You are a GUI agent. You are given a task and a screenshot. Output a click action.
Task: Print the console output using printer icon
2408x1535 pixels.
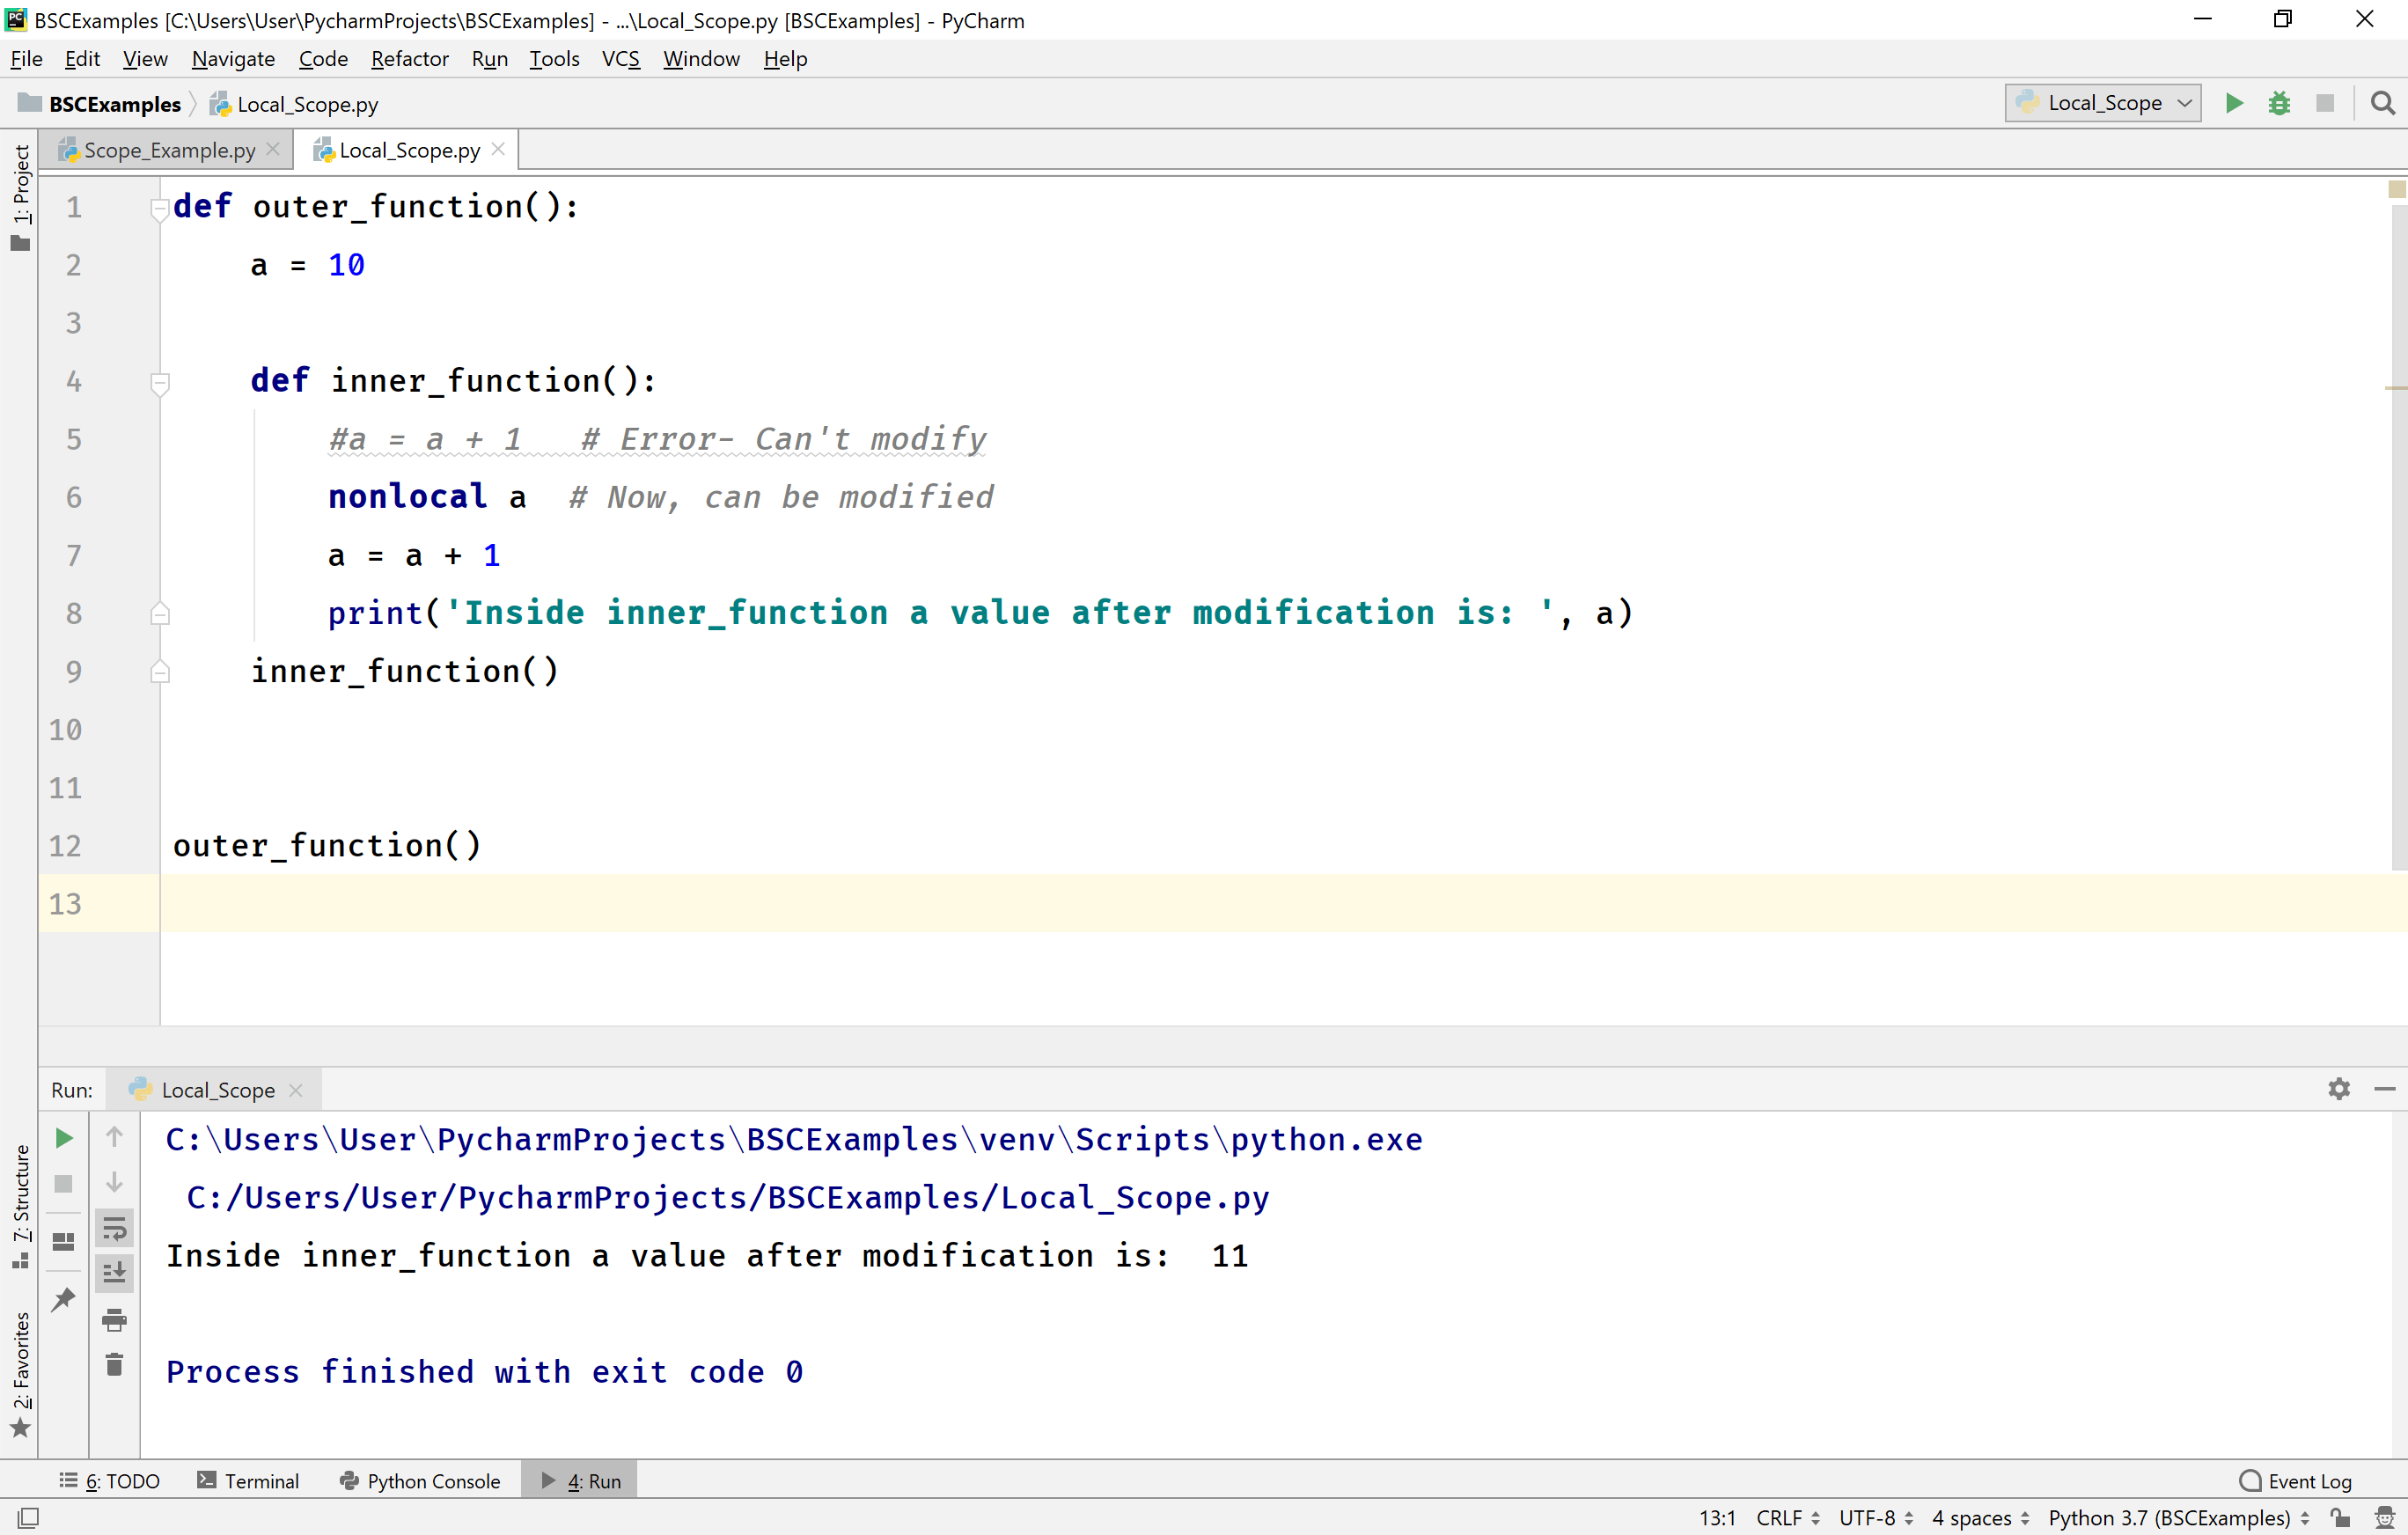click(114, 1319)
